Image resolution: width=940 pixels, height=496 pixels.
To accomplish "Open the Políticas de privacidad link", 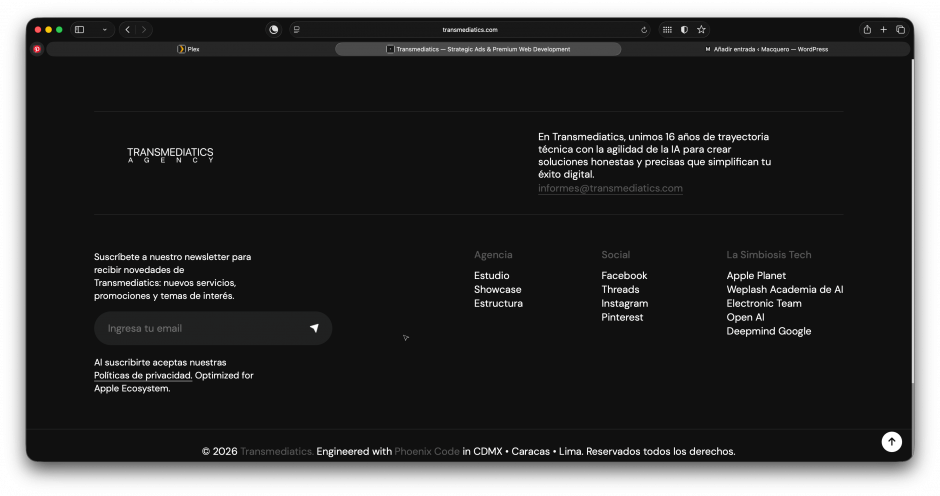I will [142, 376].
